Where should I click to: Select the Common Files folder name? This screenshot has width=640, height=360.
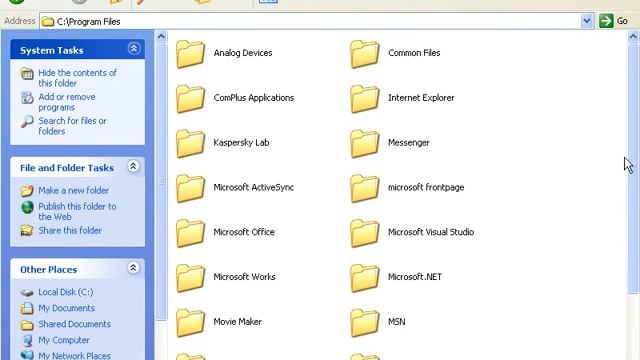pos(414,53)
